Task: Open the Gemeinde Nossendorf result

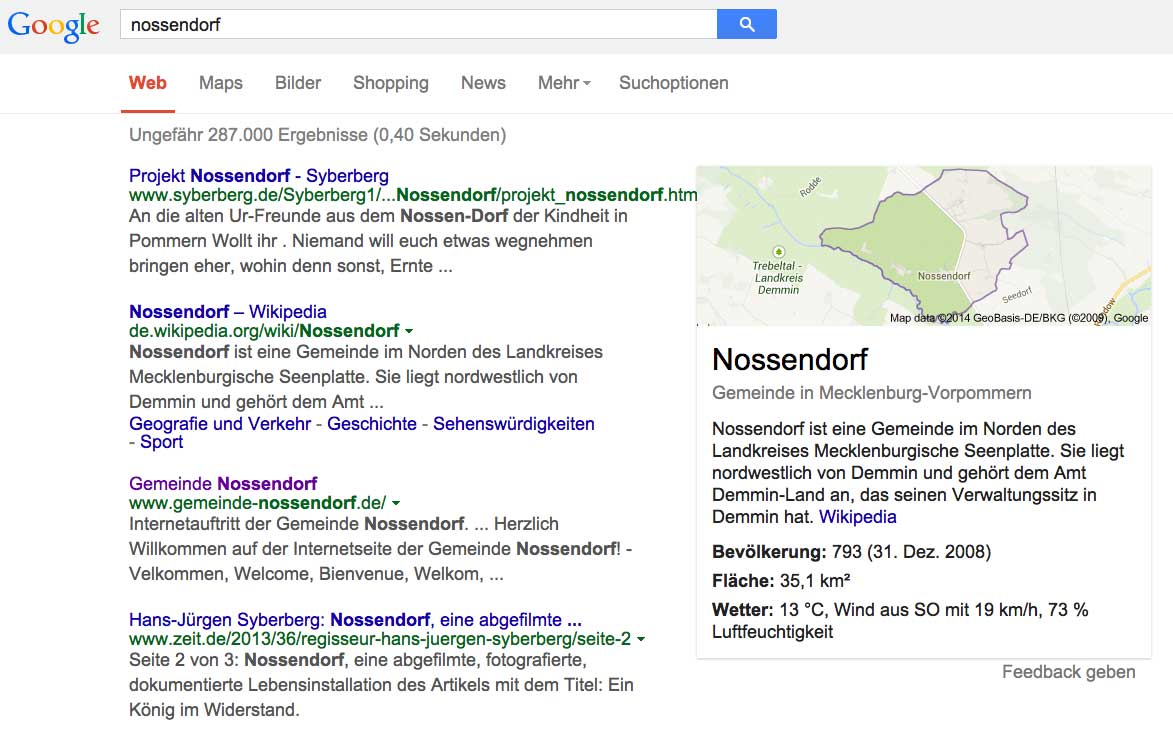Action: [223, 484]
